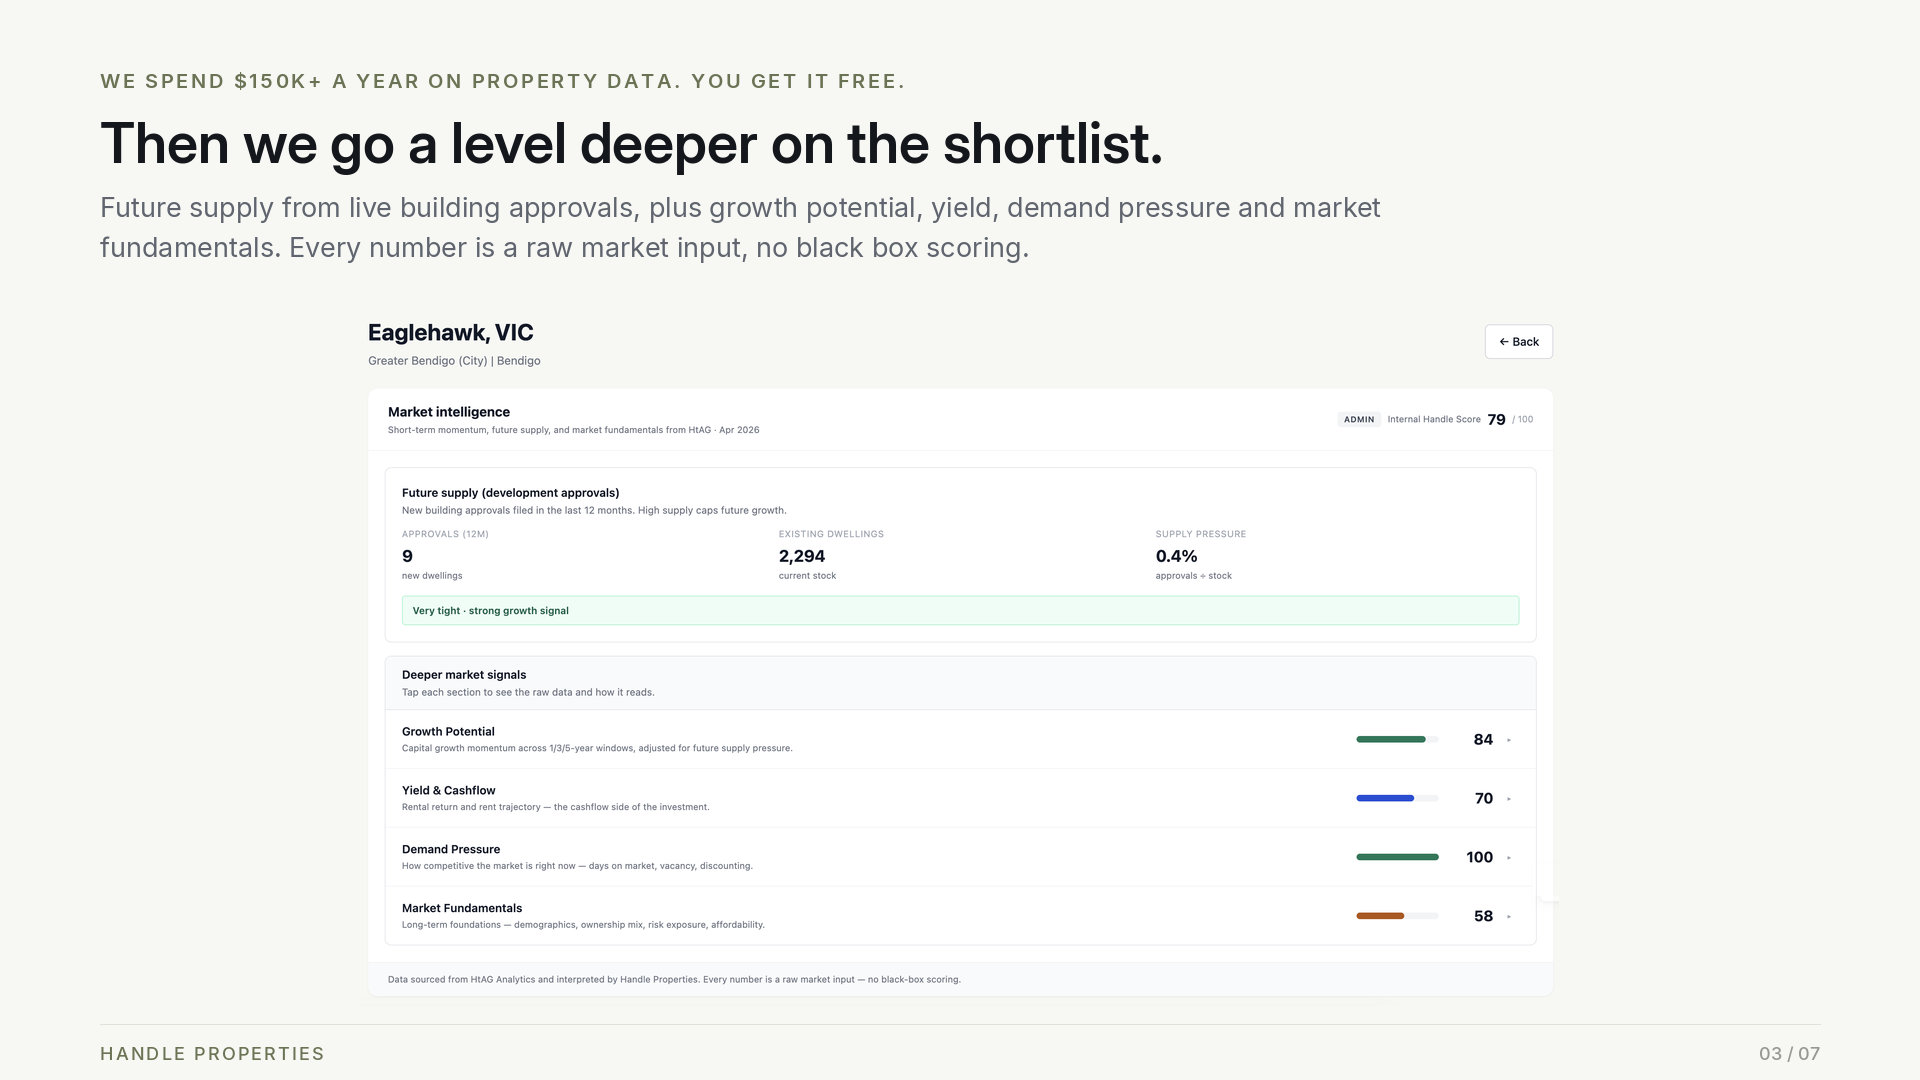The height and width of the screenshot is (1080, 1920).
Task: Open the Demand Pressure section row
Action: coord(960,858)
